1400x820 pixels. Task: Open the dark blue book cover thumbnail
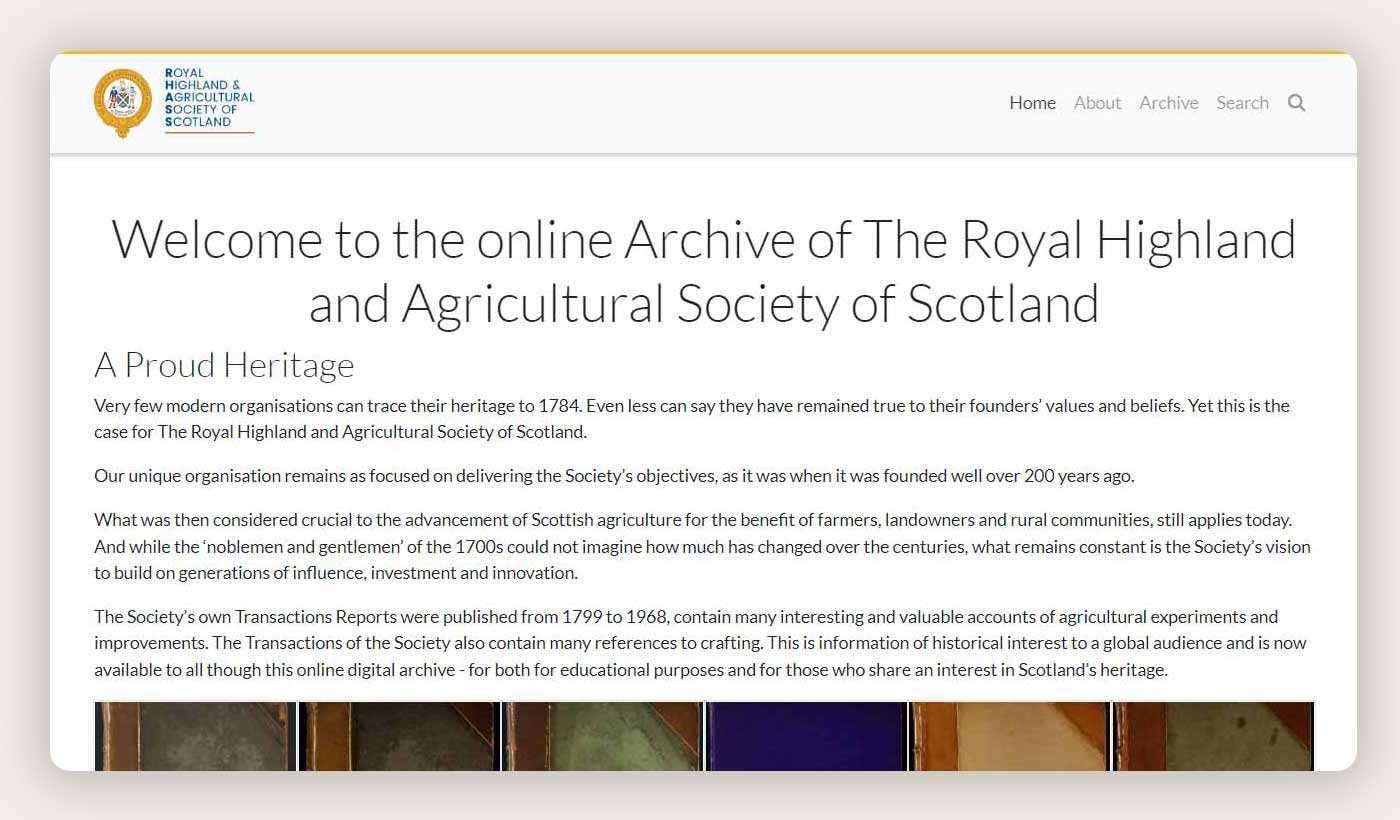coord(806,736)
